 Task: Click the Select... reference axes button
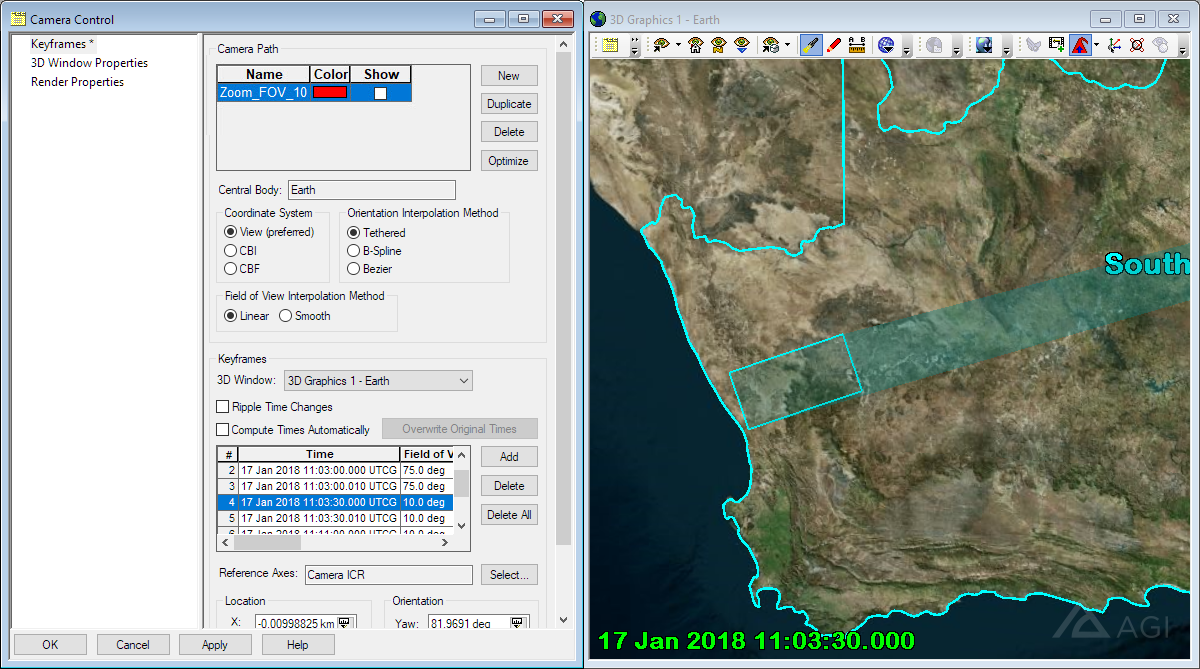coord(509,575)
